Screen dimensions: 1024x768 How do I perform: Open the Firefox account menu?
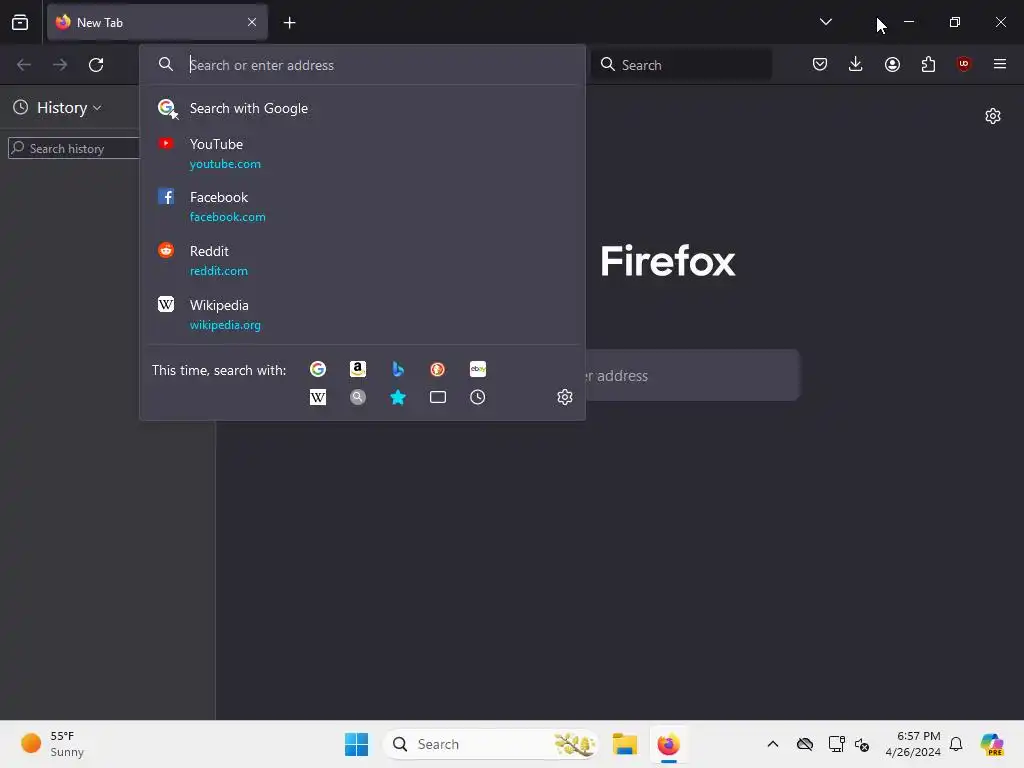point(892,64)
